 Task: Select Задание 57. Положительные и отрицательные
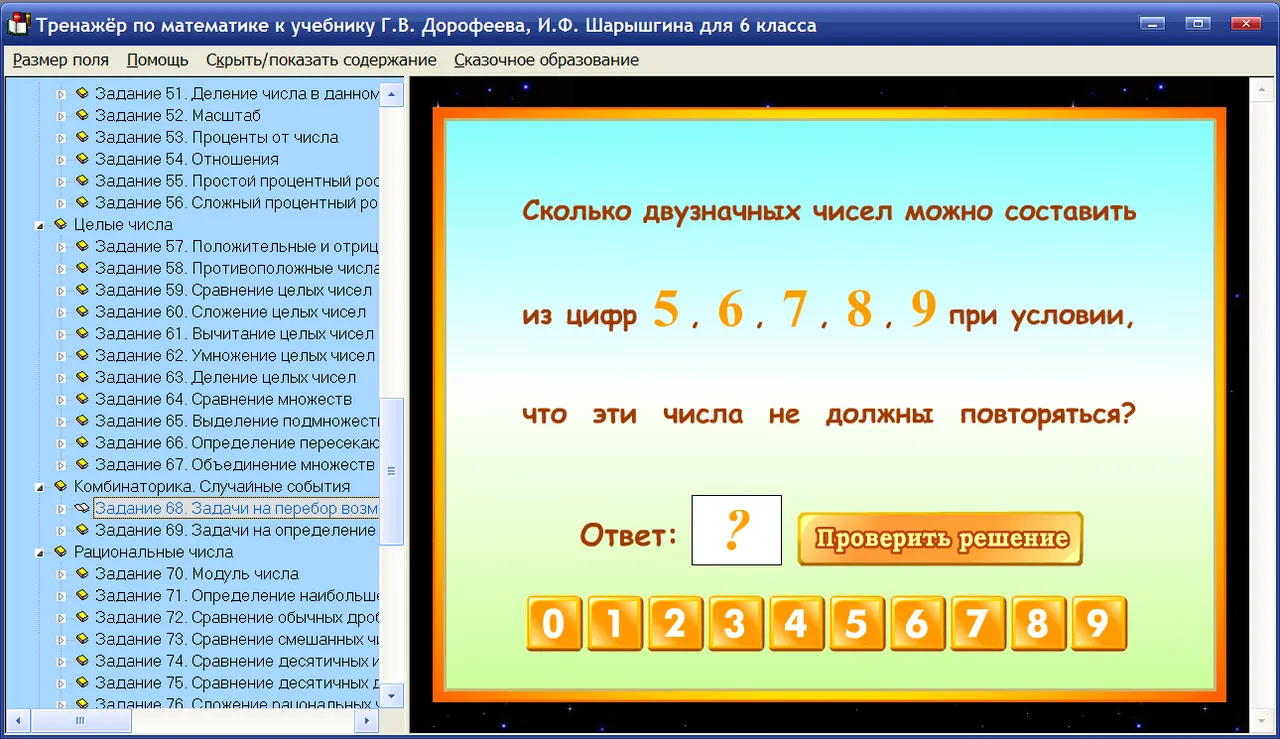point(237,246)
